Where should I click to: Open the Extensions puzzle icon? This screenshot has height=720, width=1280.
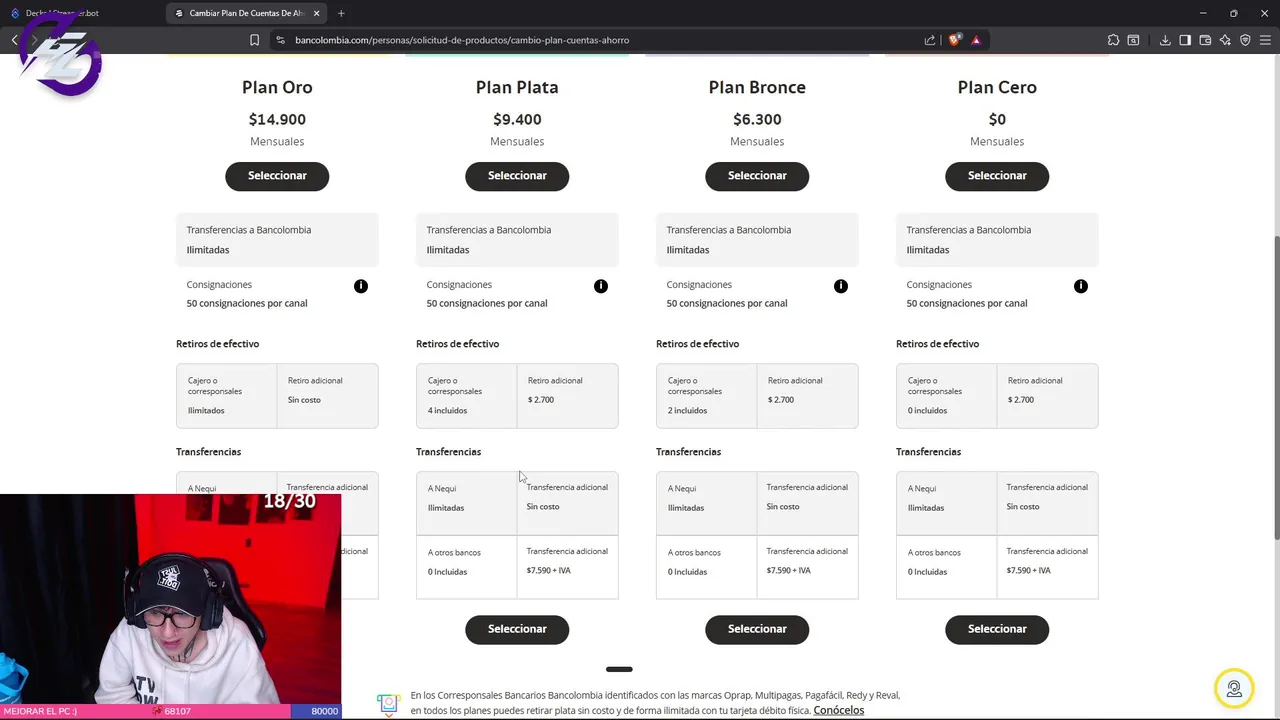(1113, 40)
